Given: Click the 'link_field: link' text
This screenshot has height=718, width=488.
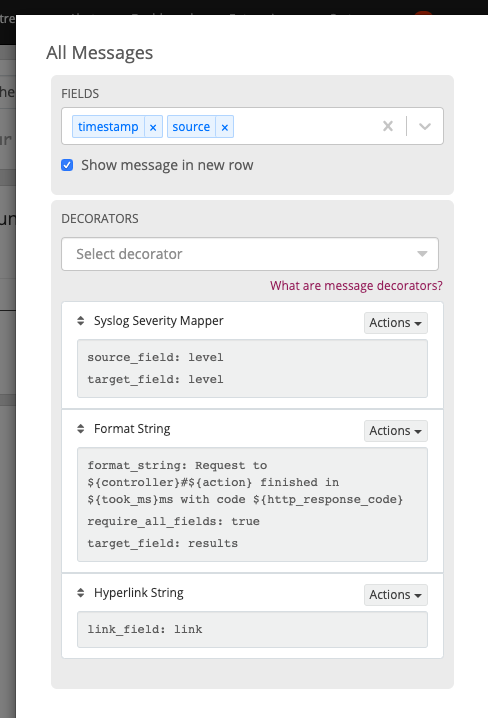Looking at the screenshot, I should [x=145, y=629].
